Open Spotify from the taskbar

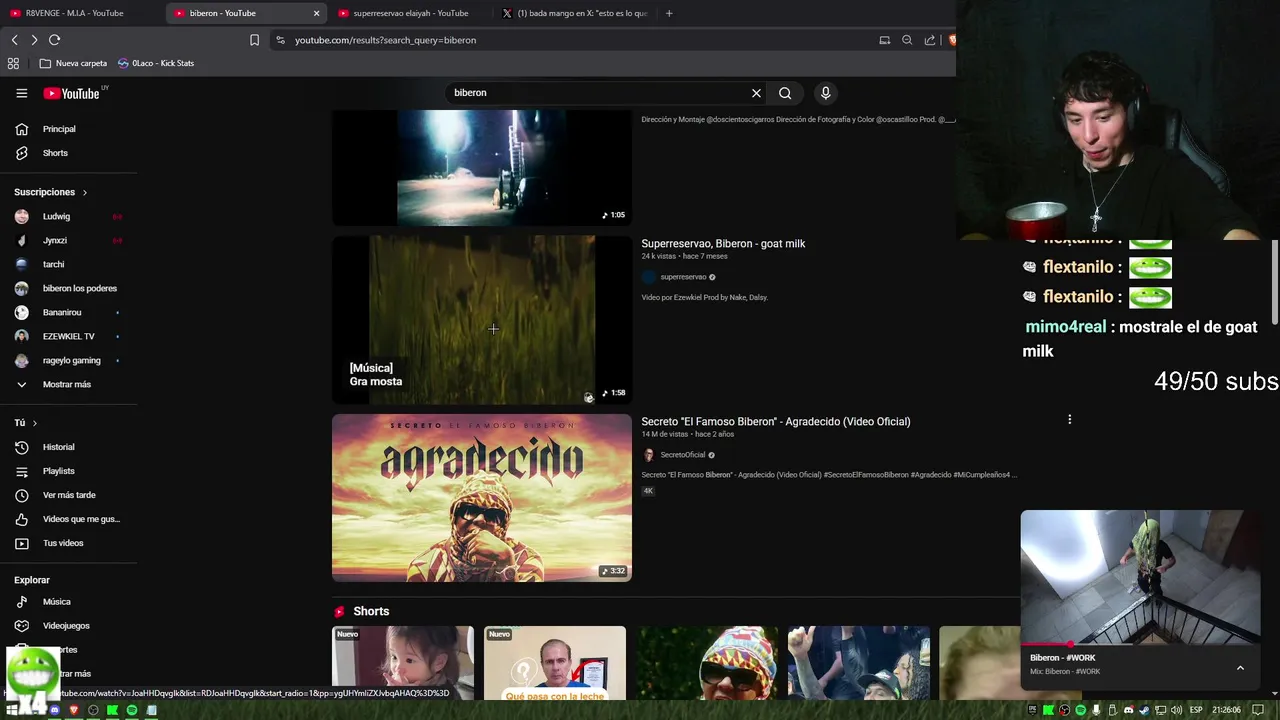tap(131, 710)
